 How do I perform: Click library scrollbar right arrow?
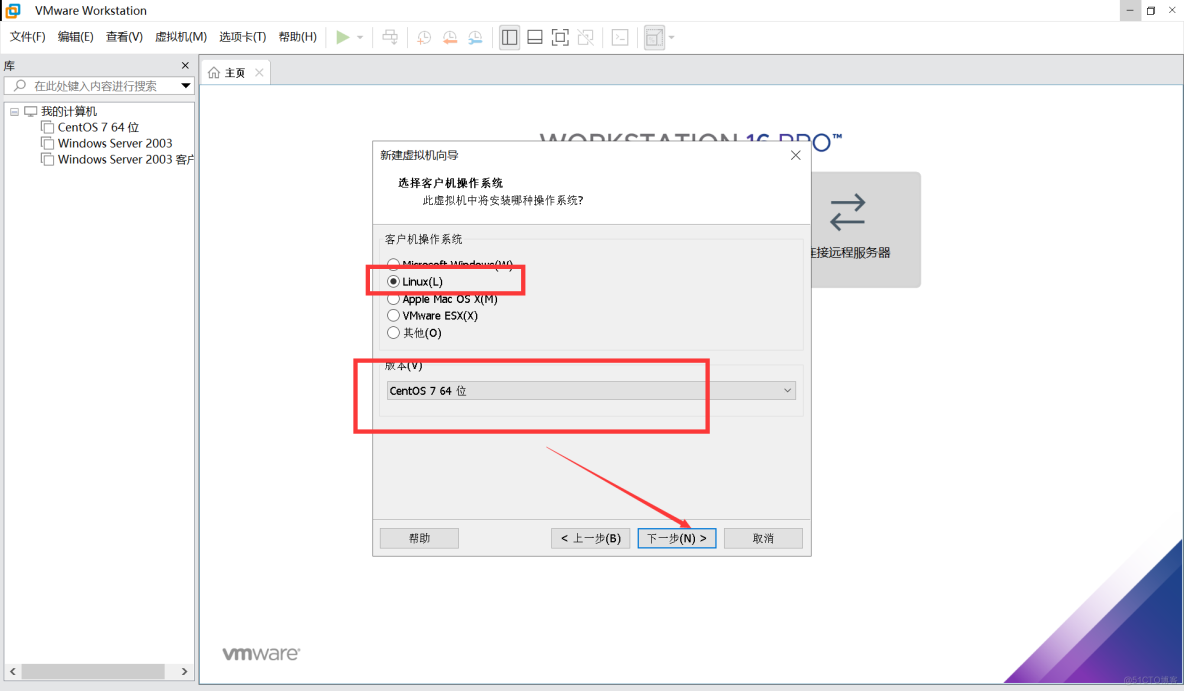184,671
